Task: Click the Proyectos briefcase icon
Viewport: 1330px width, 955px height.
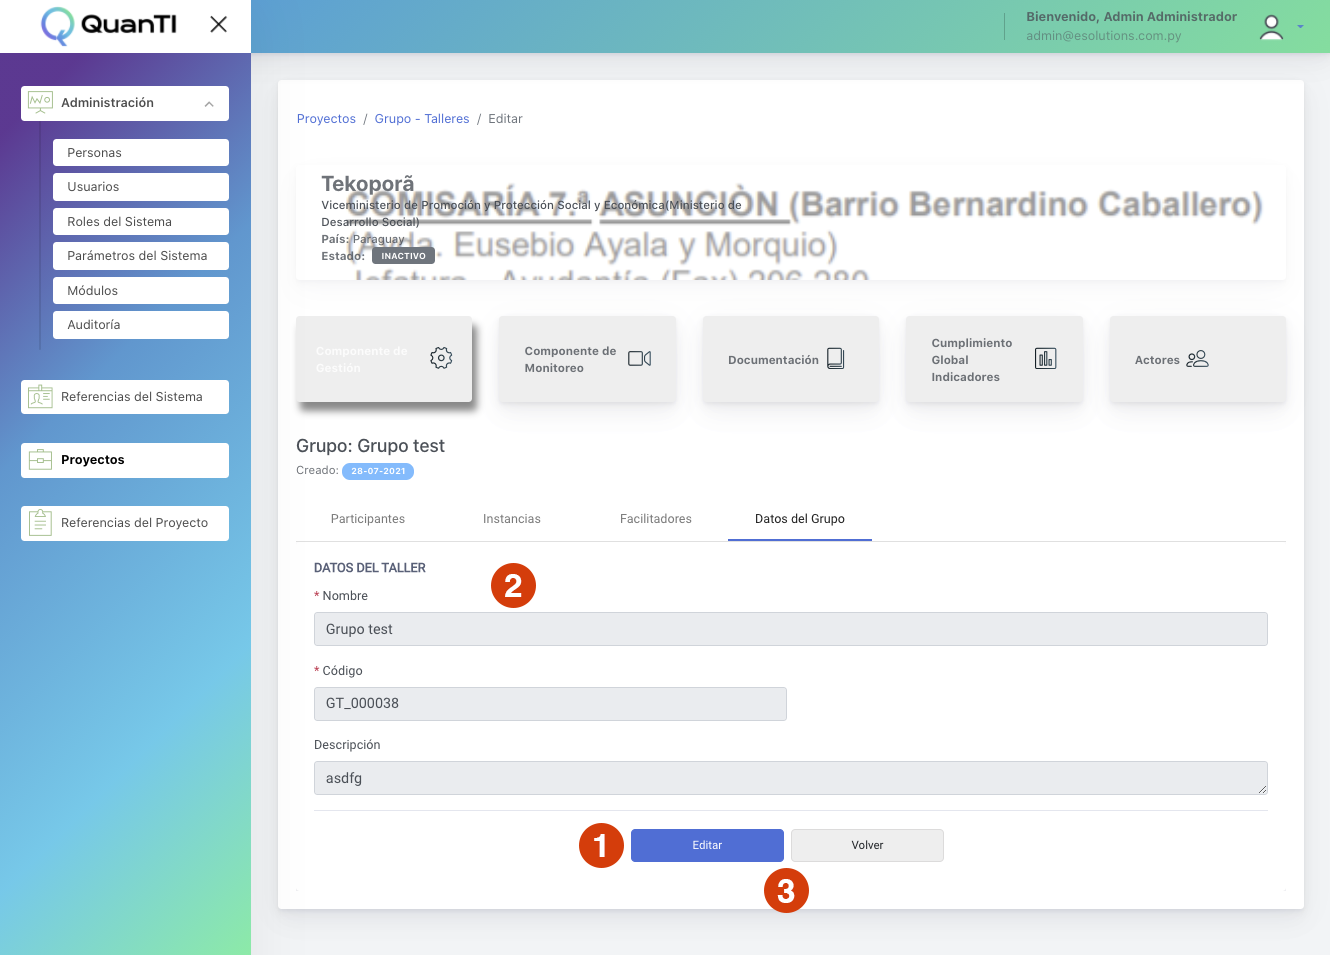Action: click(40, 460)
